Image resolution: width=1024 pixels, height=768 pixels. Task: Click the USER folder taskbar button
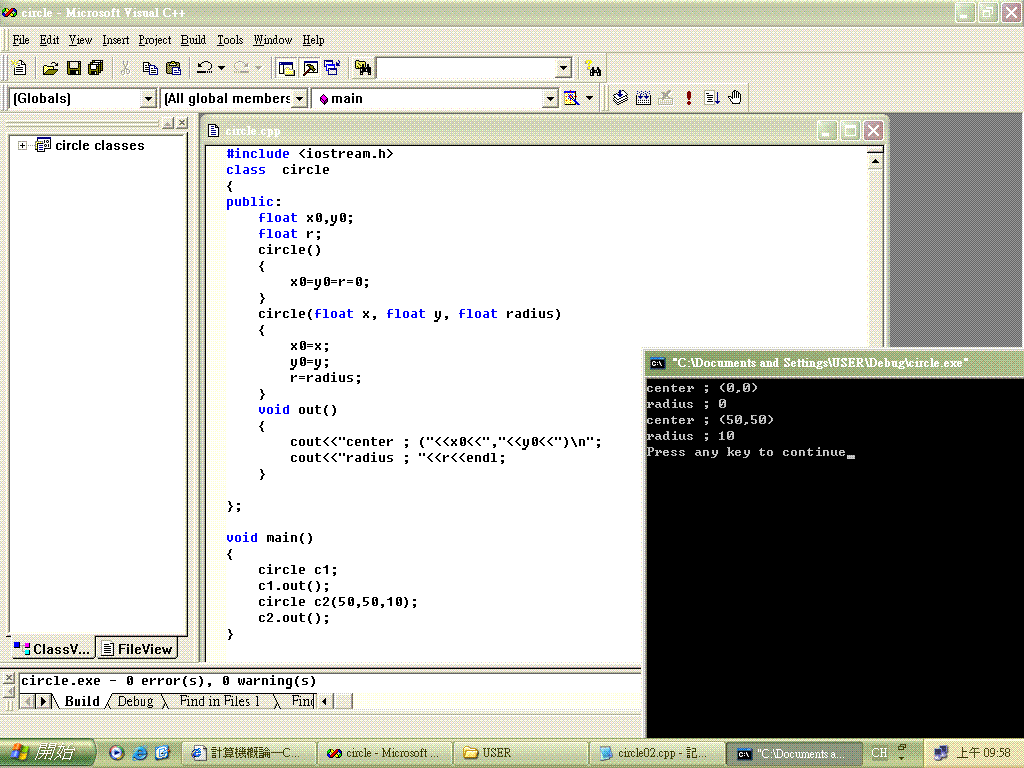[520, 753]
